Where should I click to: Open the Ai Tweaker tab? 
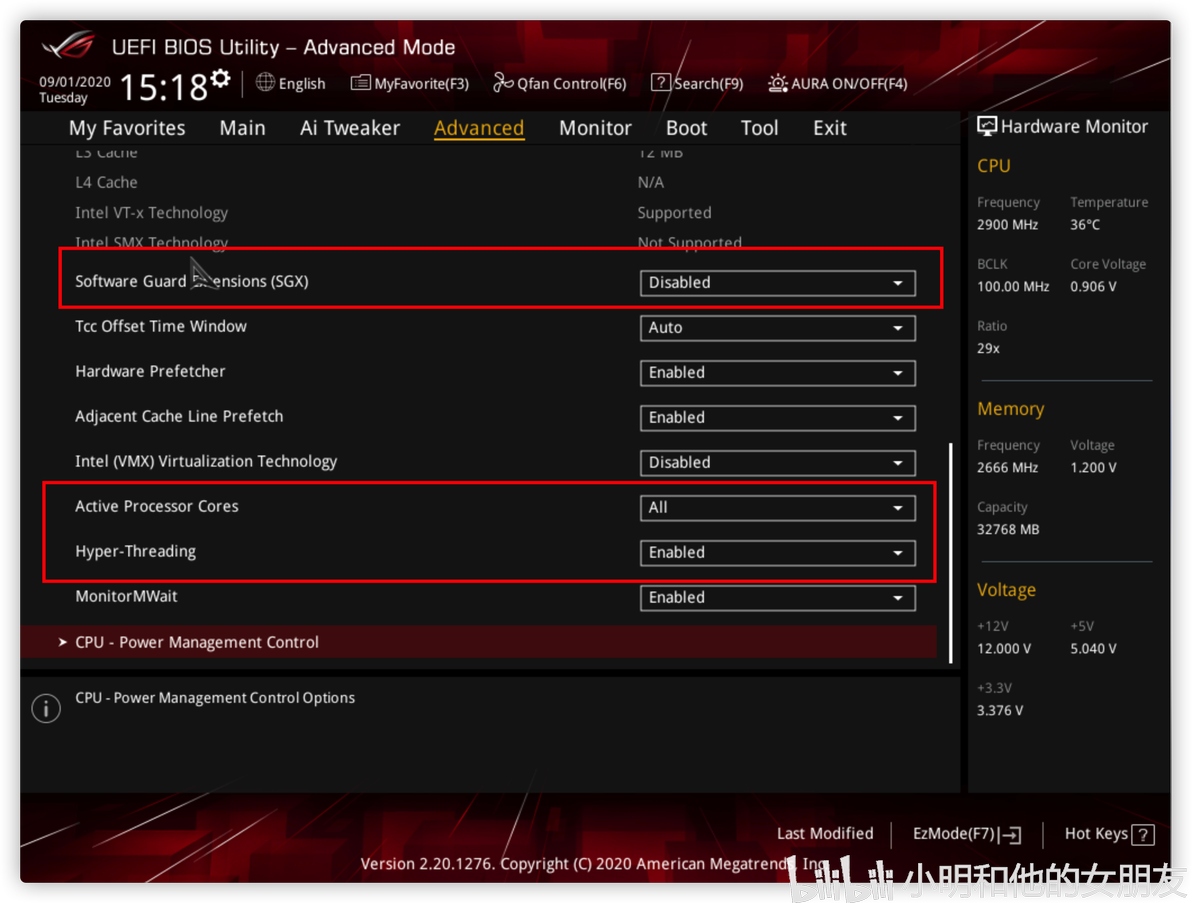pyautogui.click(x=350, y=128)
